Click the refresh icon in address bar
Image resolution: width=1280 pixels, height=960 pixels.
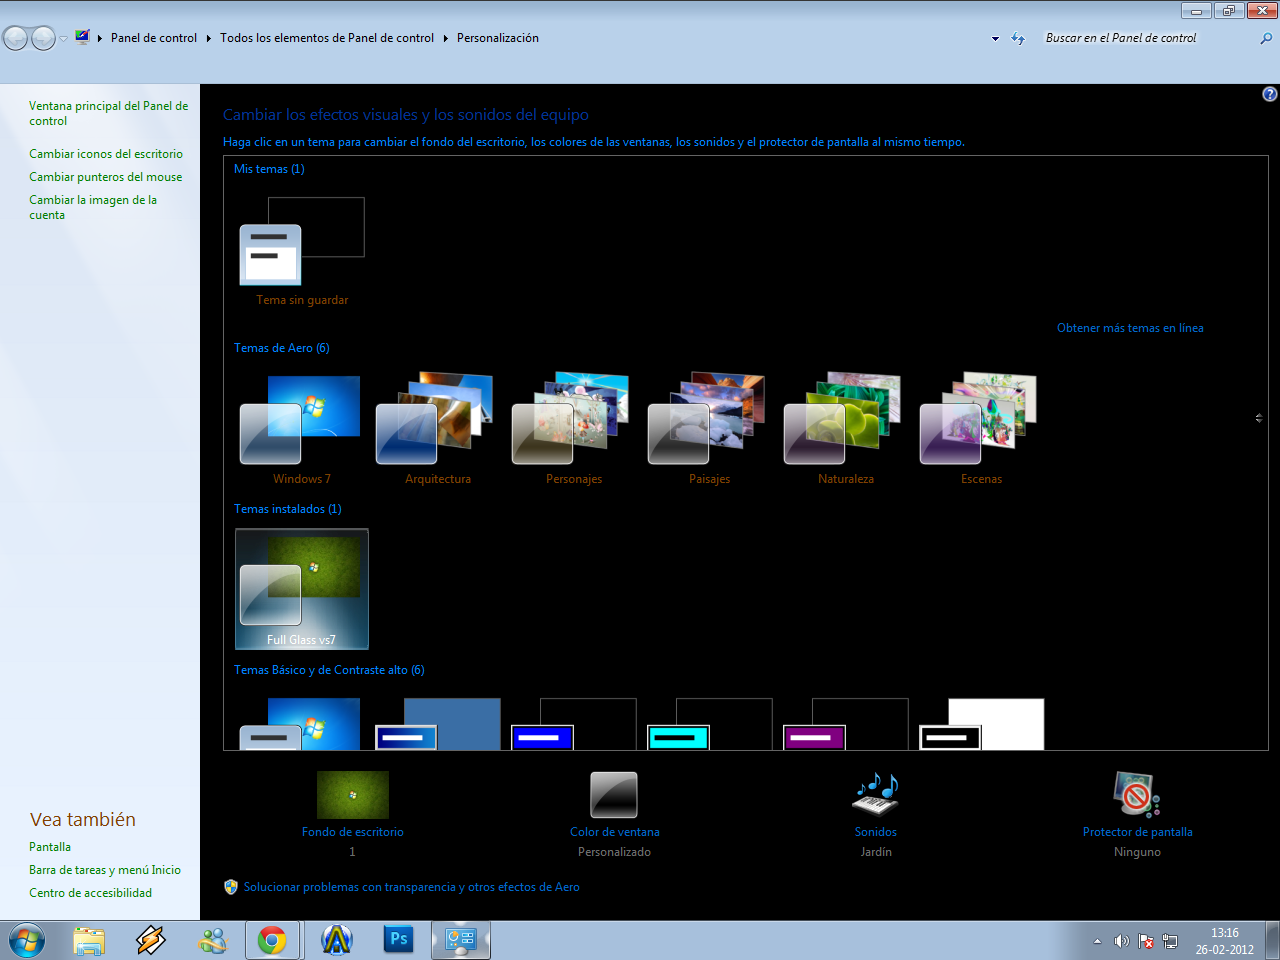1018,38
